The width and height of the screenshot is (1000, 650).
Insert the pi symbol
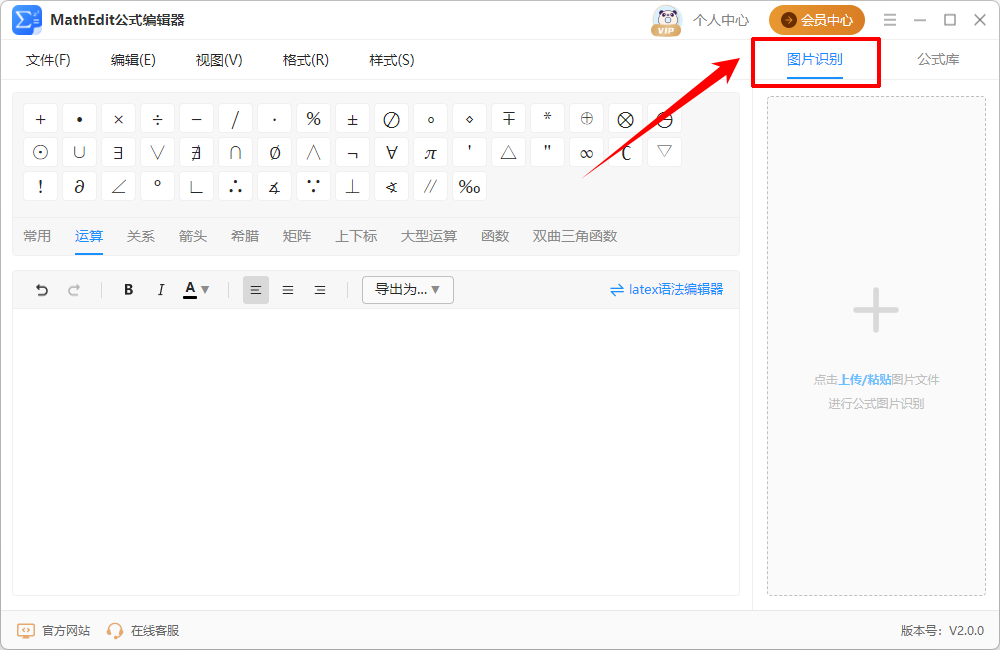point(430,152)
